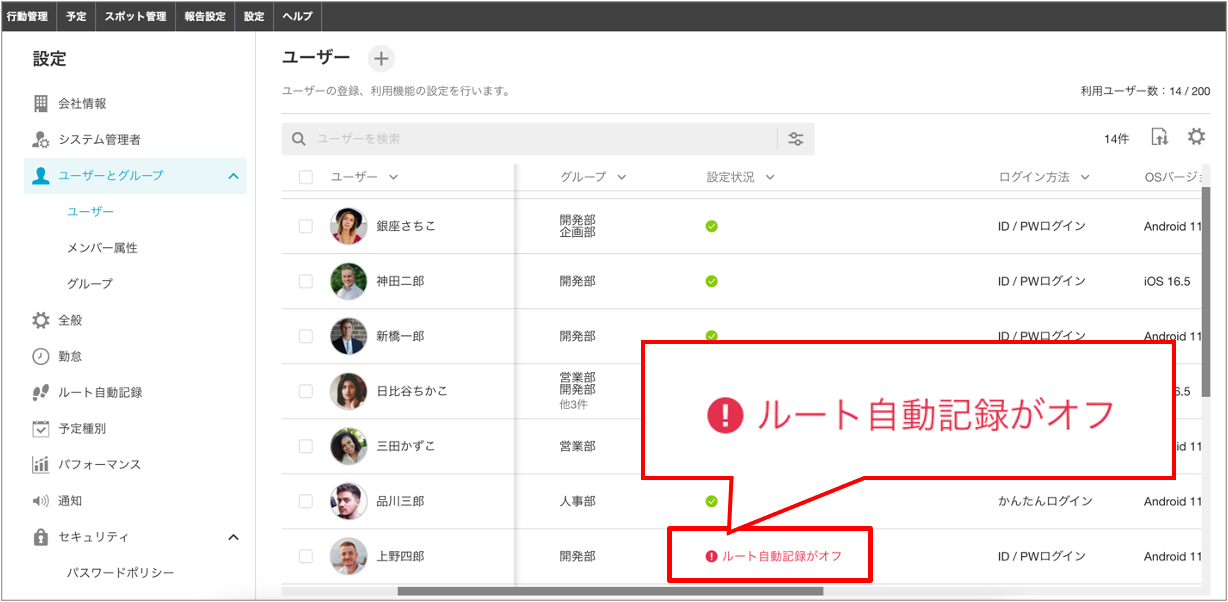Open 会社情報 building icon in sidebar
The image size is (1228, 602).
pyautogui.click(x=41, y=103)
